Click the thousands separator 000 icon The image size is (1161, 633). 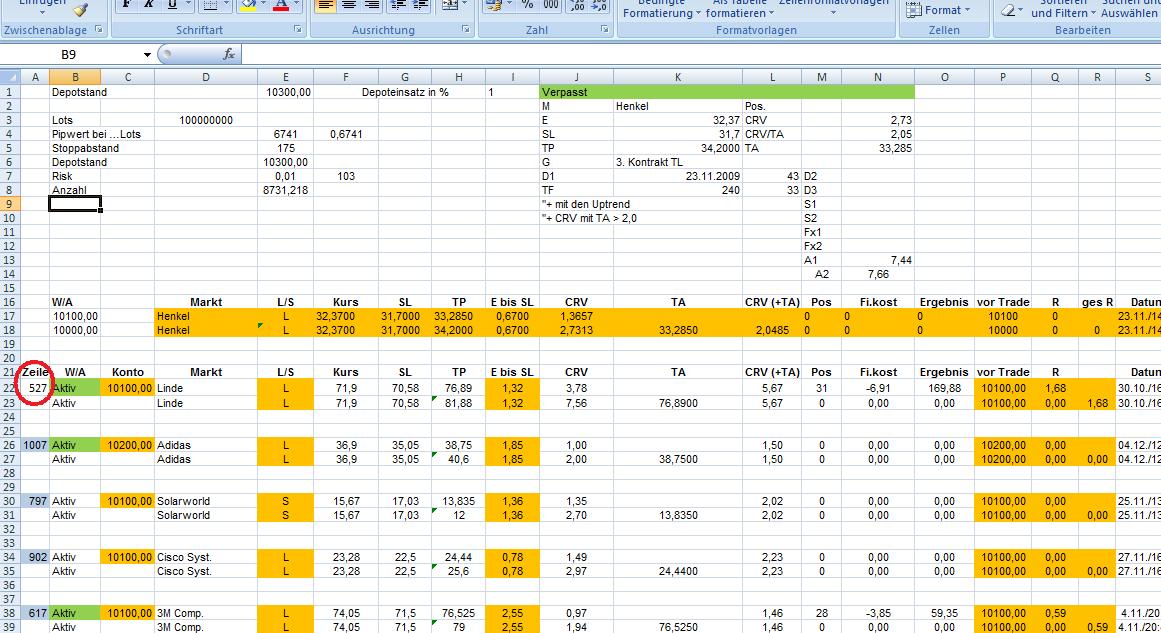550,5
